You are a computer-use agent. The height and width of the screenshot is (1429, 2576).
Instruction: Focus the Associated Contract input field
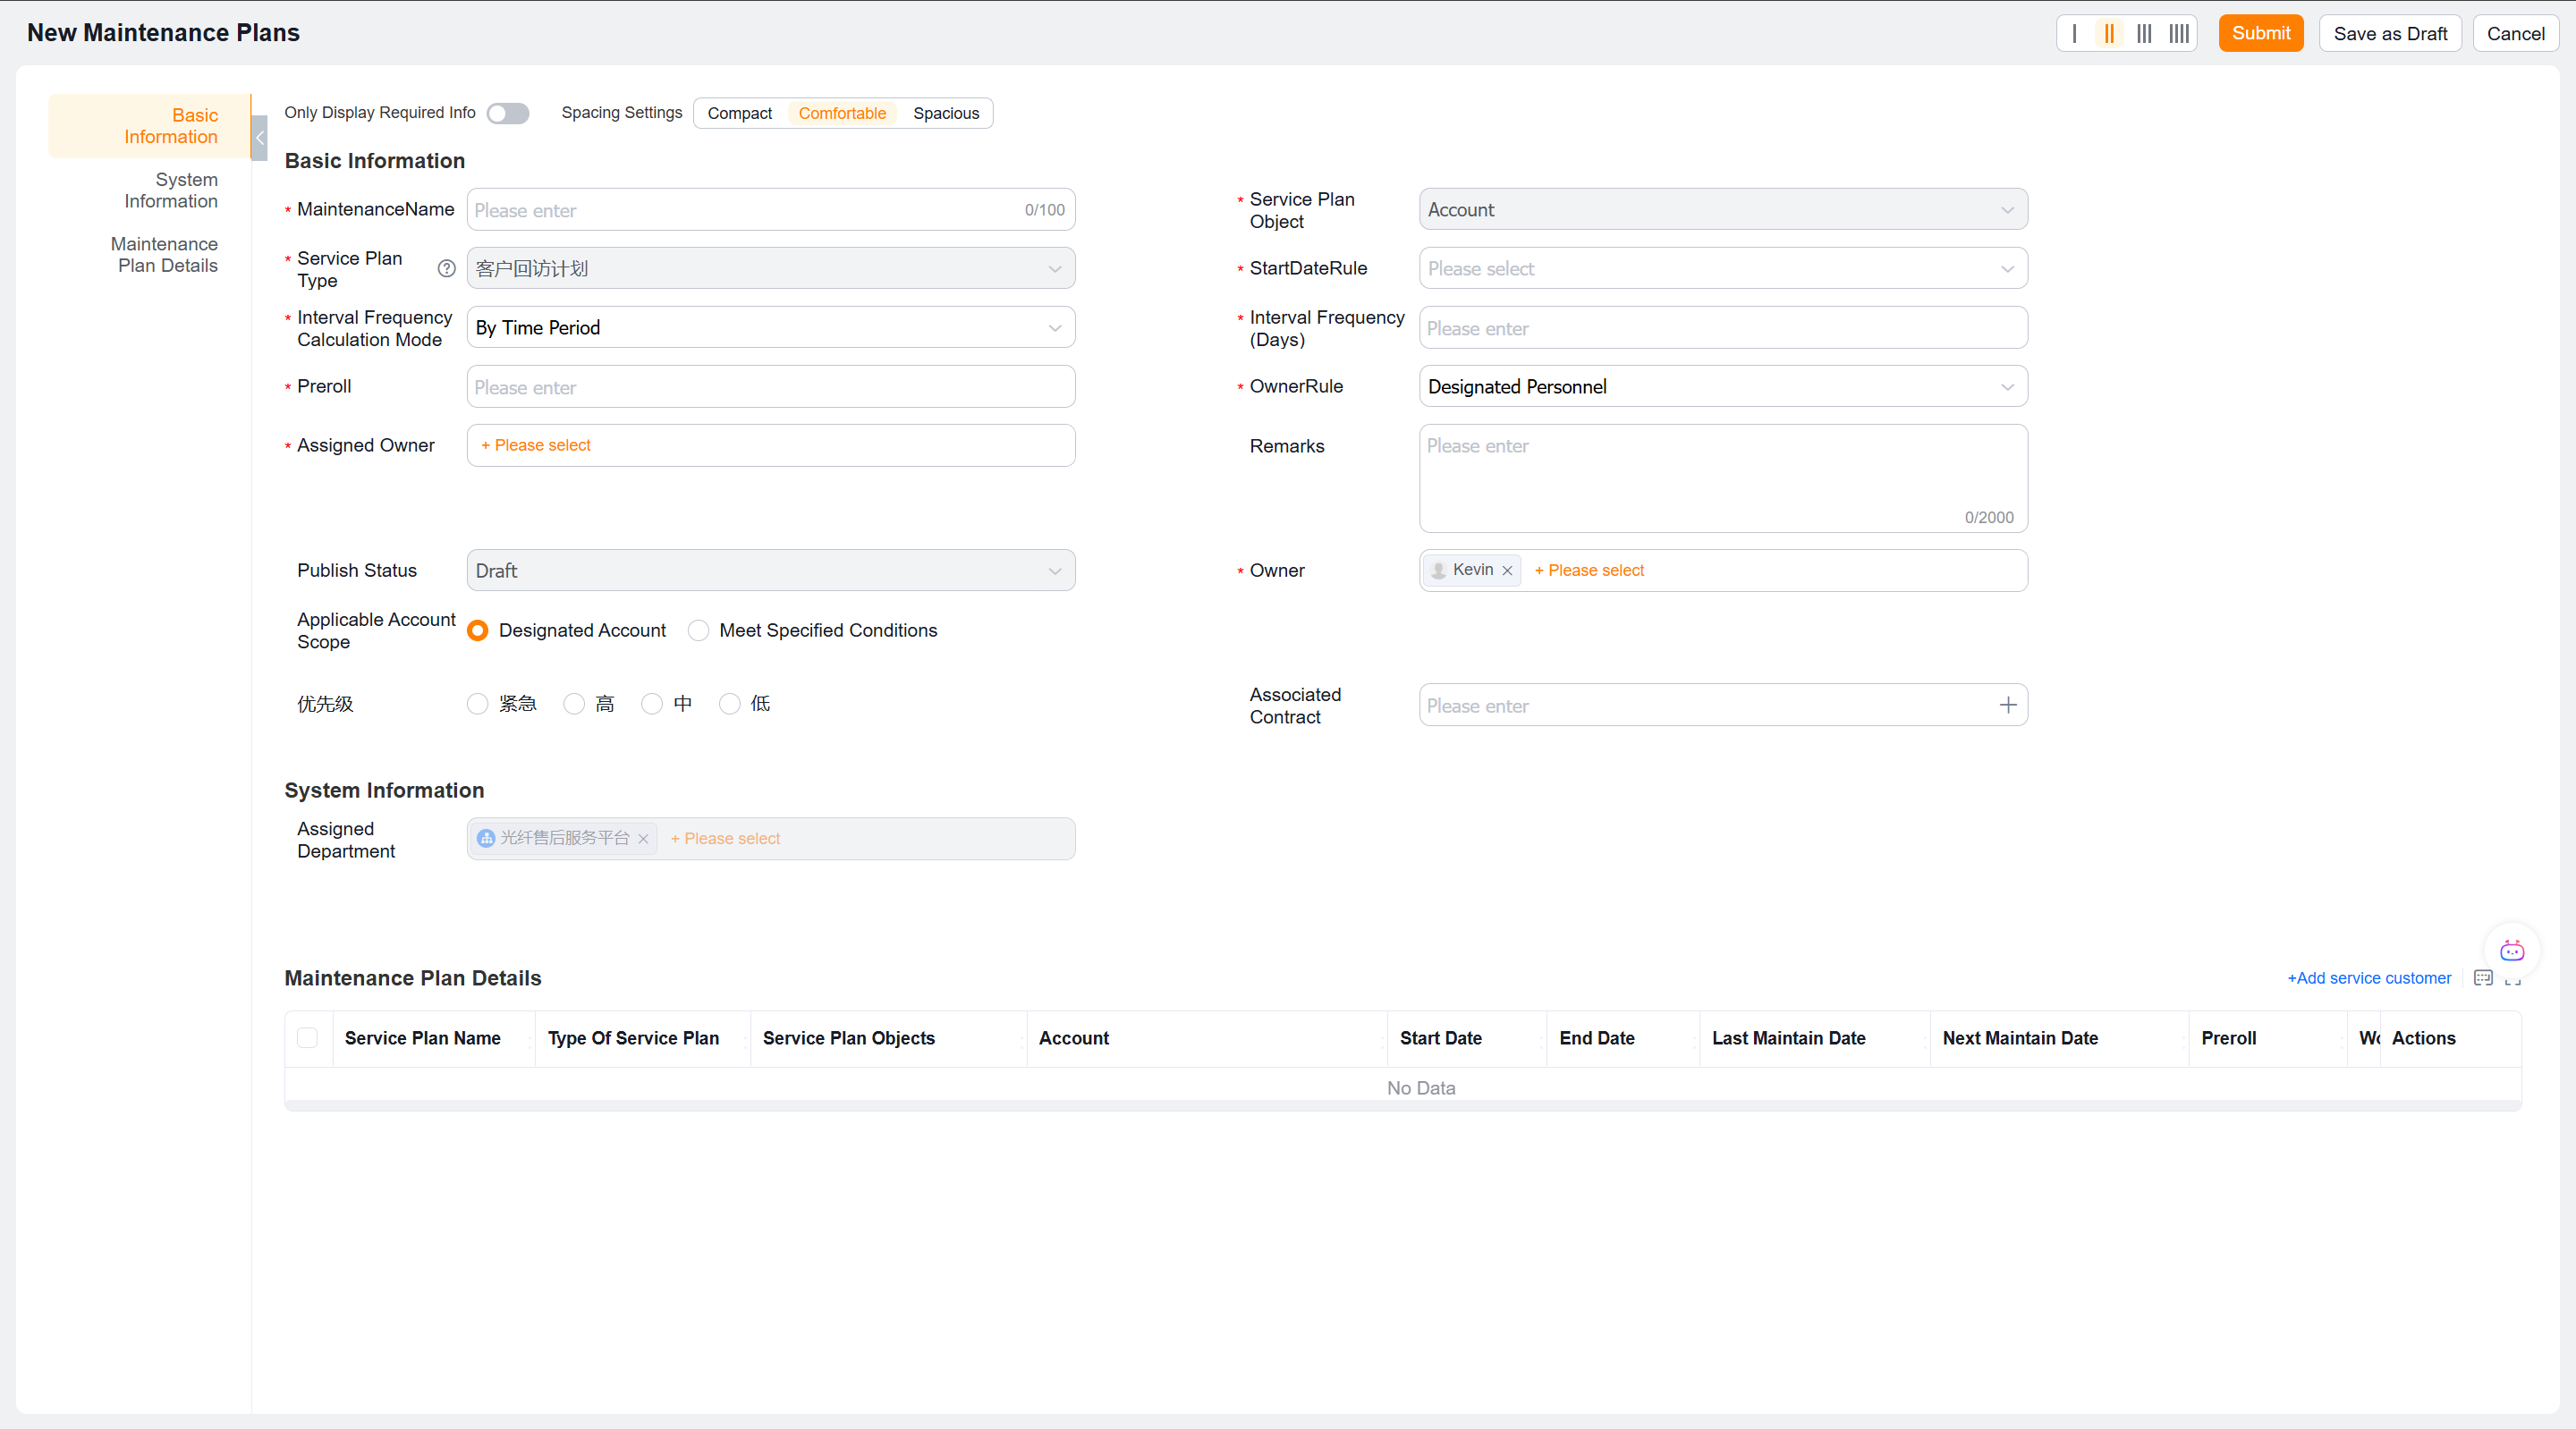(1723, 705)
